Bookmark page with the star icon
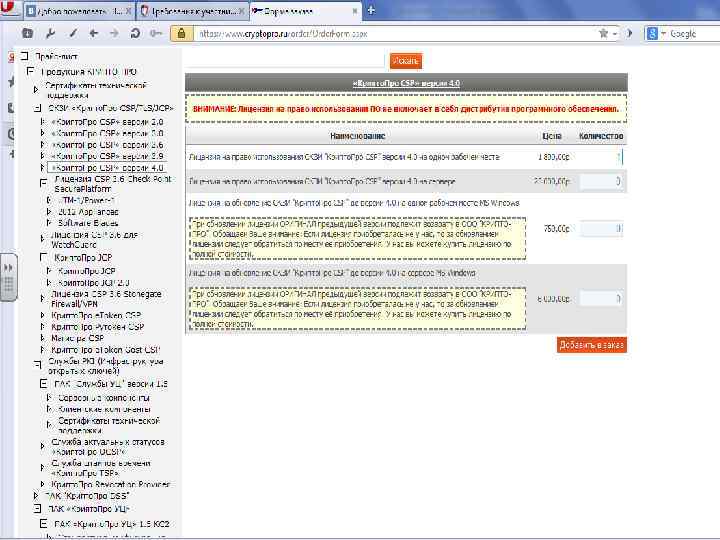The height and width of the screenshot is (540, 720). [x=603, y=34]
